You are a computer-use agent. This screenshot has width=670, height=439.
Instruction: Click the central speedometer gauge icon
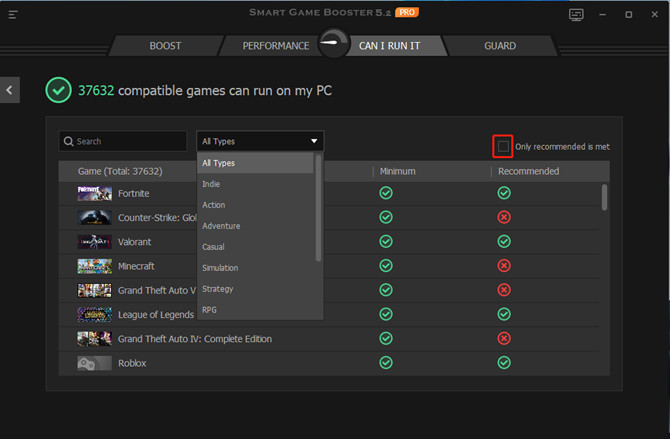pyautogui.click(x=334, y=43)
